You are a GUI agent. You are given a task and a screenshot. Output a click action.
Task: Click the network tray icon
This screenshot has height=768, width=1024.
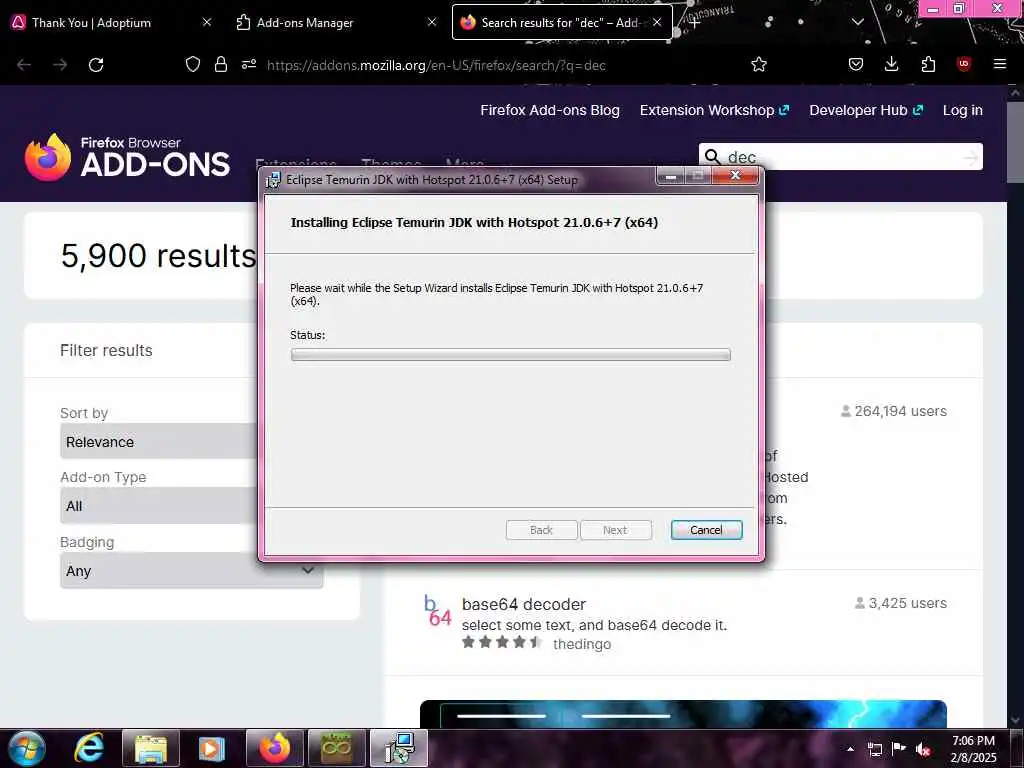click(x=874, y=749)
